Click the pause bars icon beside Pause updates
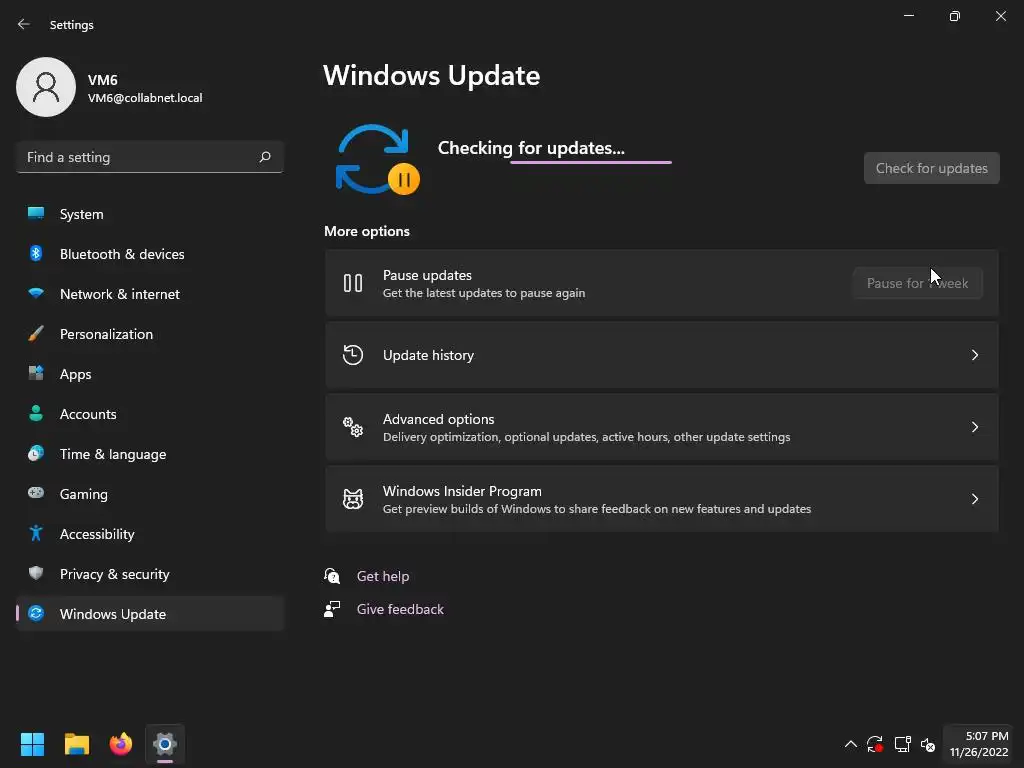 click(x=353, y=283)
